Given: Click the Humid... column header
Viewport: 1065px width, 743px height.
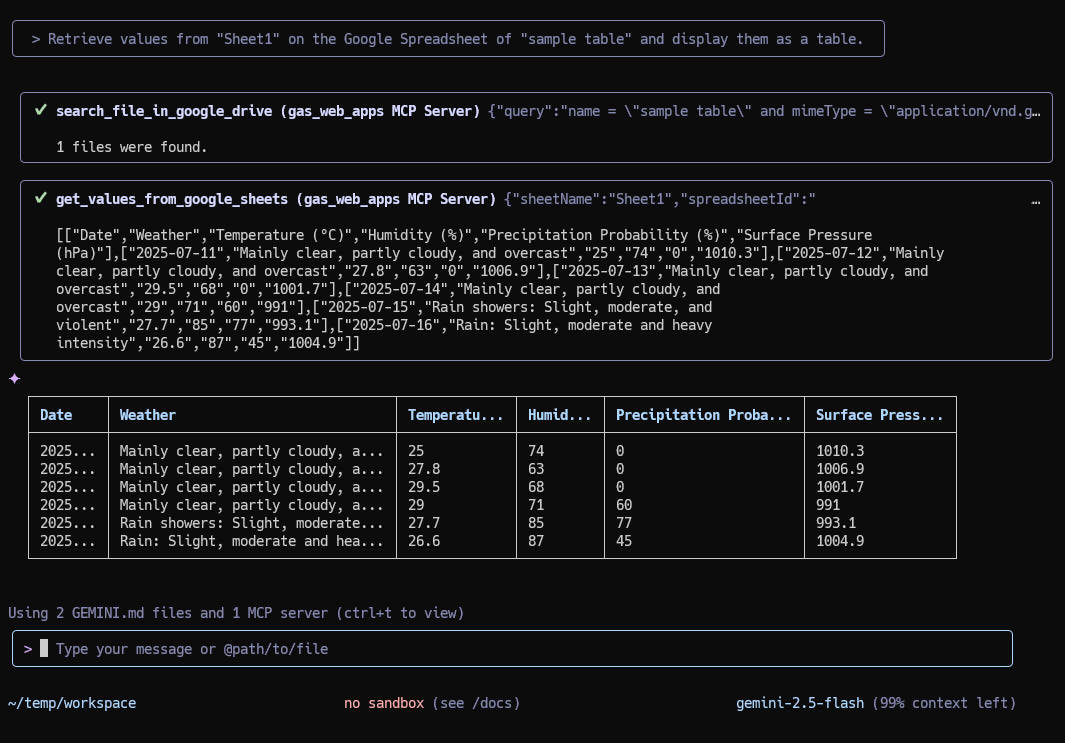Looking at the screenshot, I should tap(560, 415).
